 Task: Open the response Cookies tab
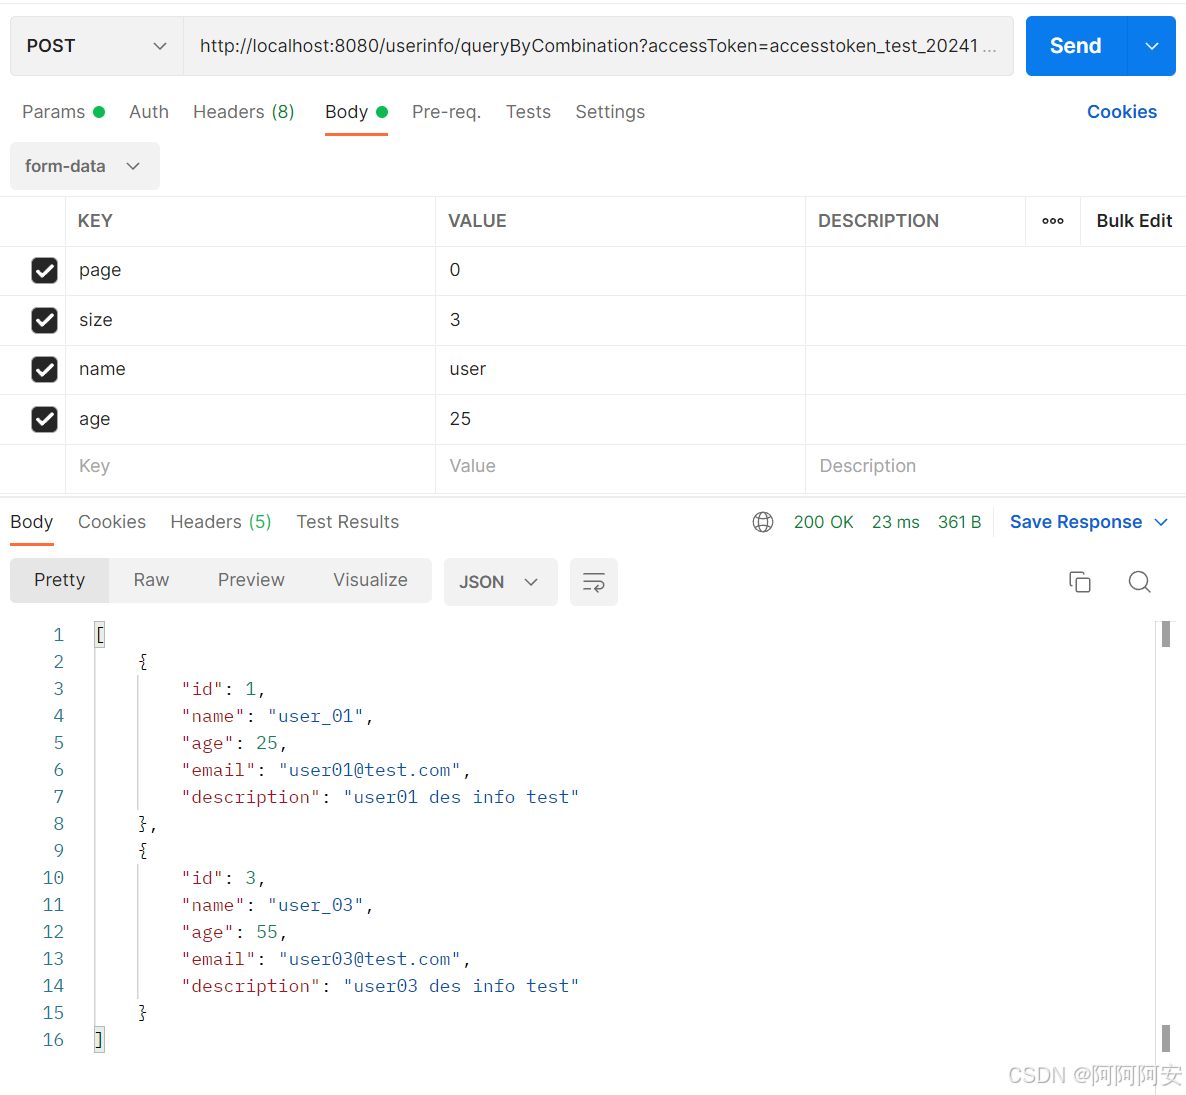[x=112, y=522]
